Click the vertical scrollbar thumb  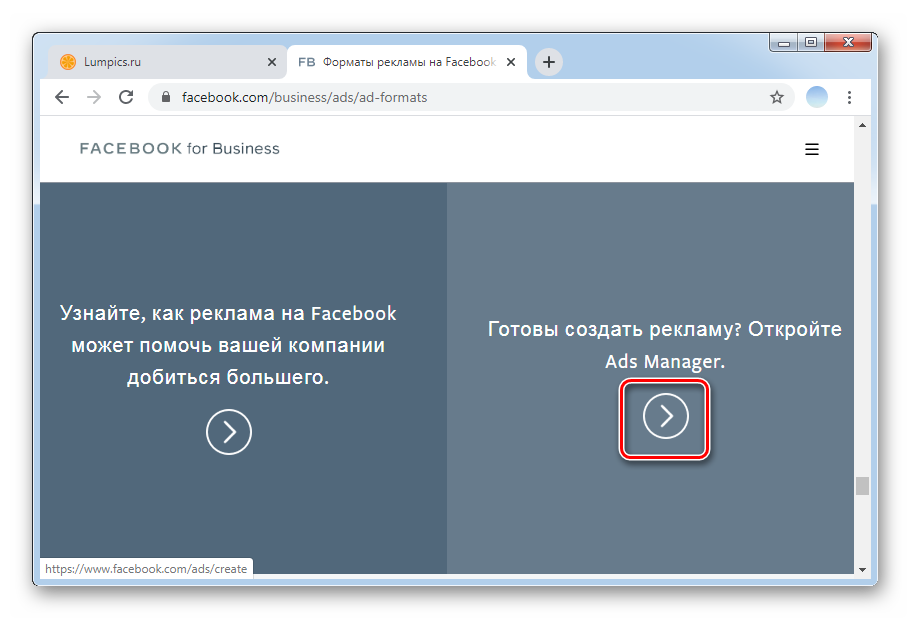862,486
